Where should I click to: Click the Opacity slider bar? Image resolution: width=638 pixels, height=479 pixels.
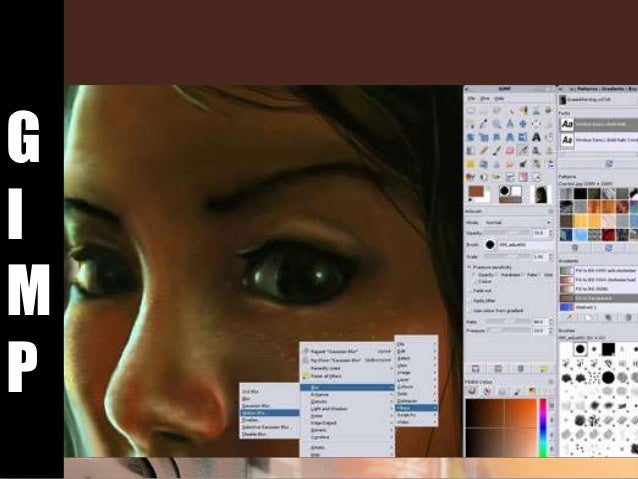[508, 233]
